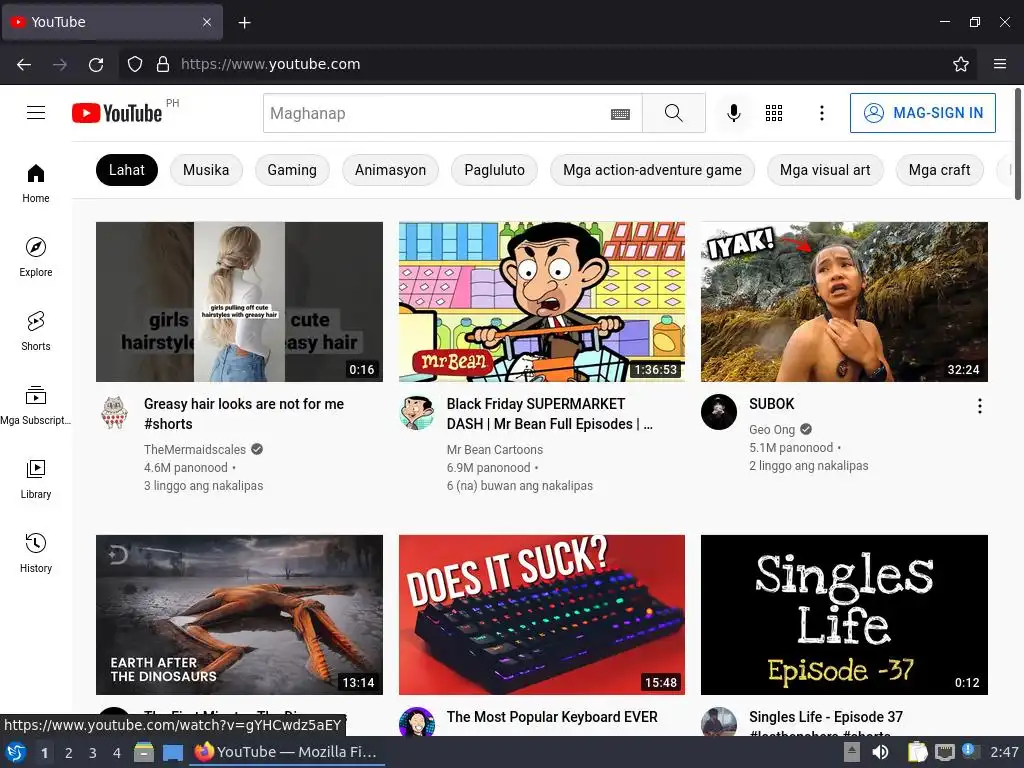Click YouTube Mozilla Firefox taskbar entry
This screenshot has height=768, width=1024.
point(286,752)
